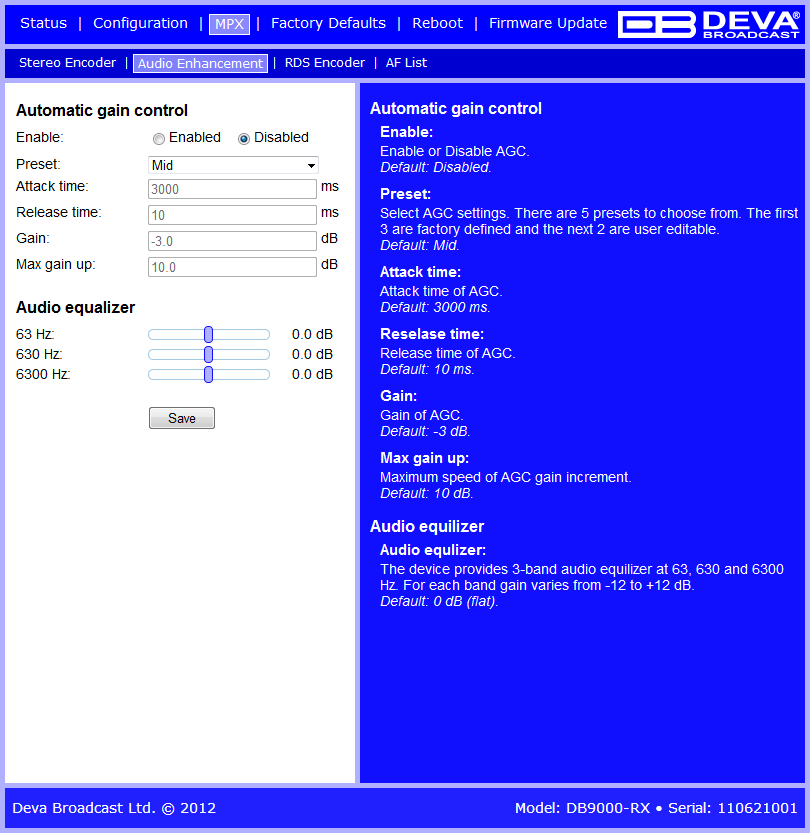Click the Gain input field

(232, 241)
